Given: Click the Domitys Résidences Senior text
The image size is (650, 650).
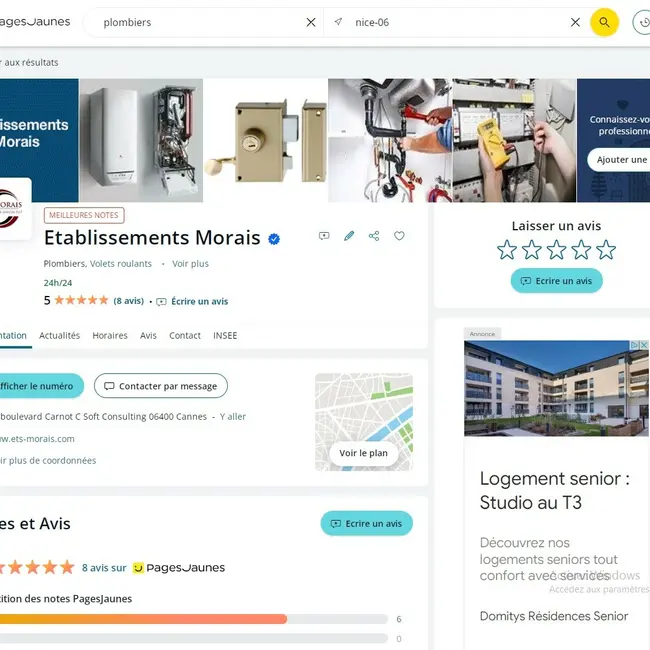Looking at the screenshot, I should coord(554,616).
